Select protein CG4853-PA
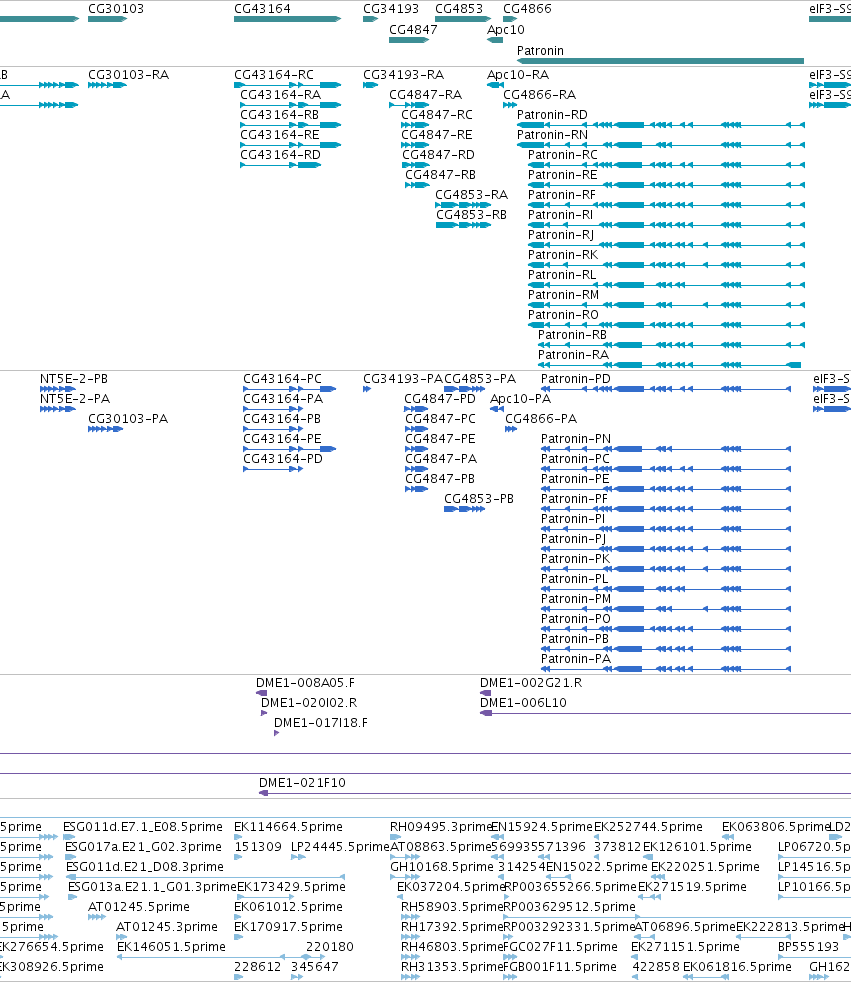This screenshot has width=851, height=982. pos(480,379)
